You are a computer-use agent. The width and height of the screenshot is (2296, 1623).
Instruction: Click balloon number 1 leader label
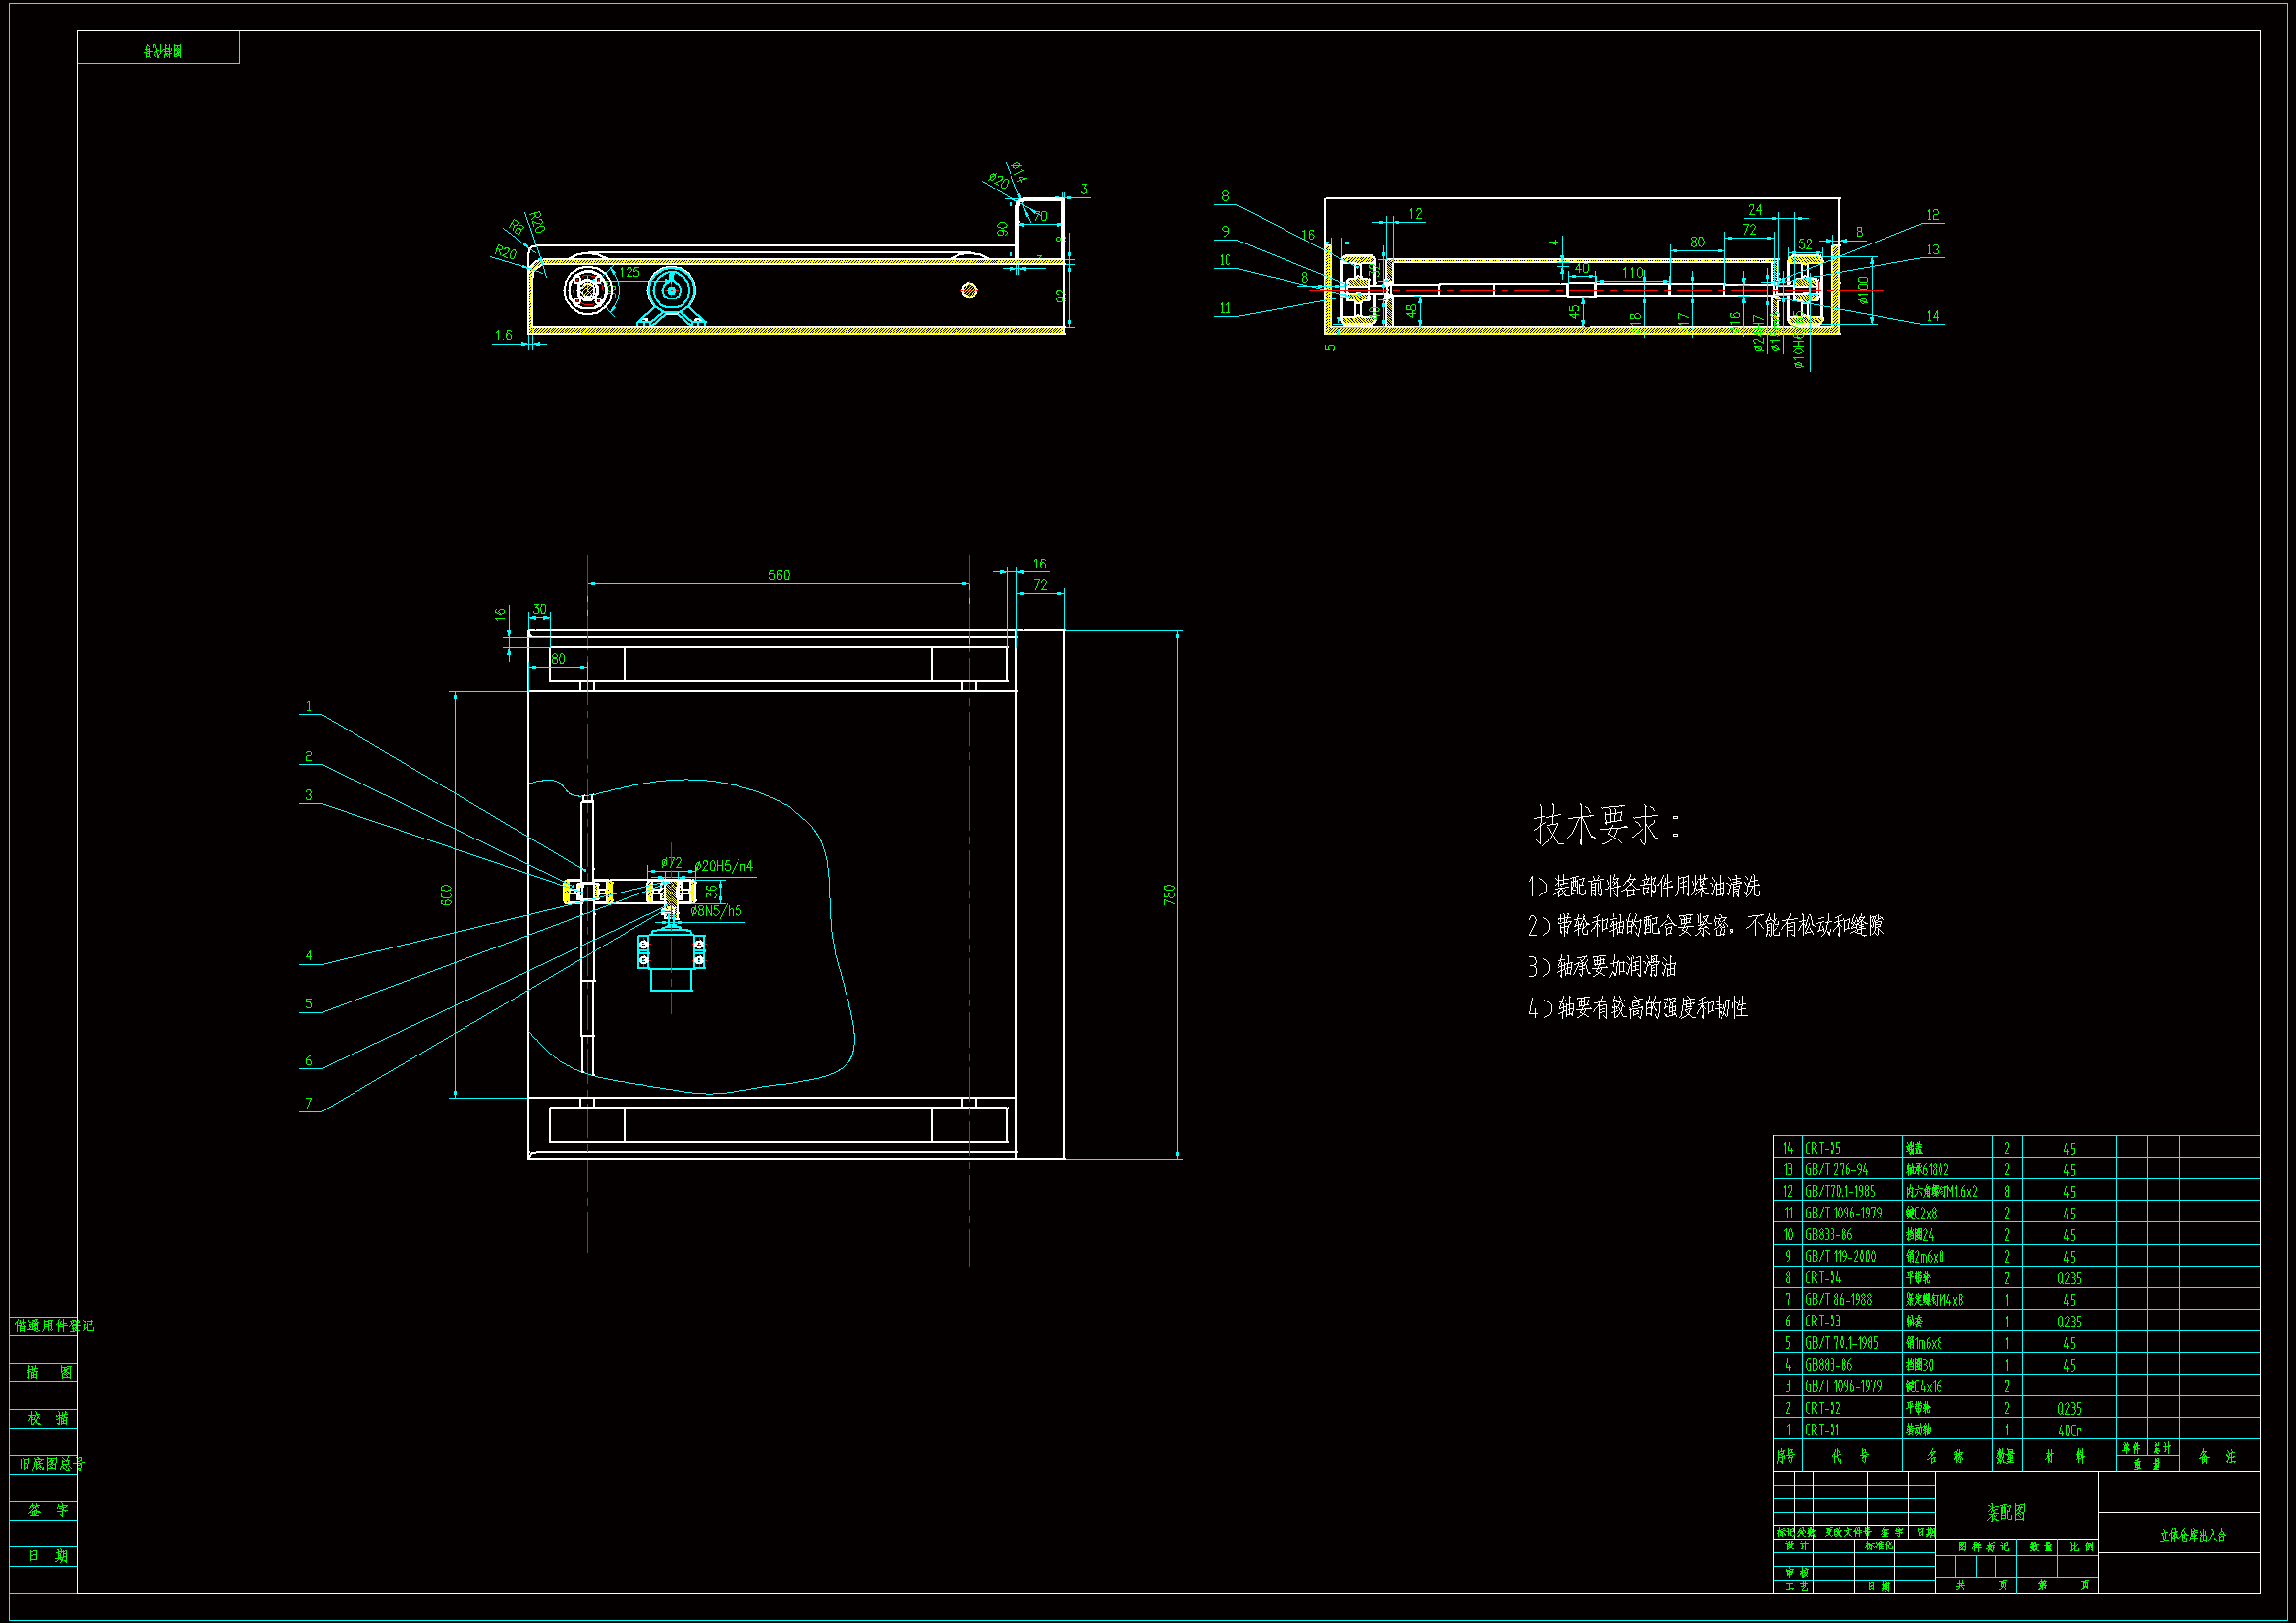tap(309, 707)
